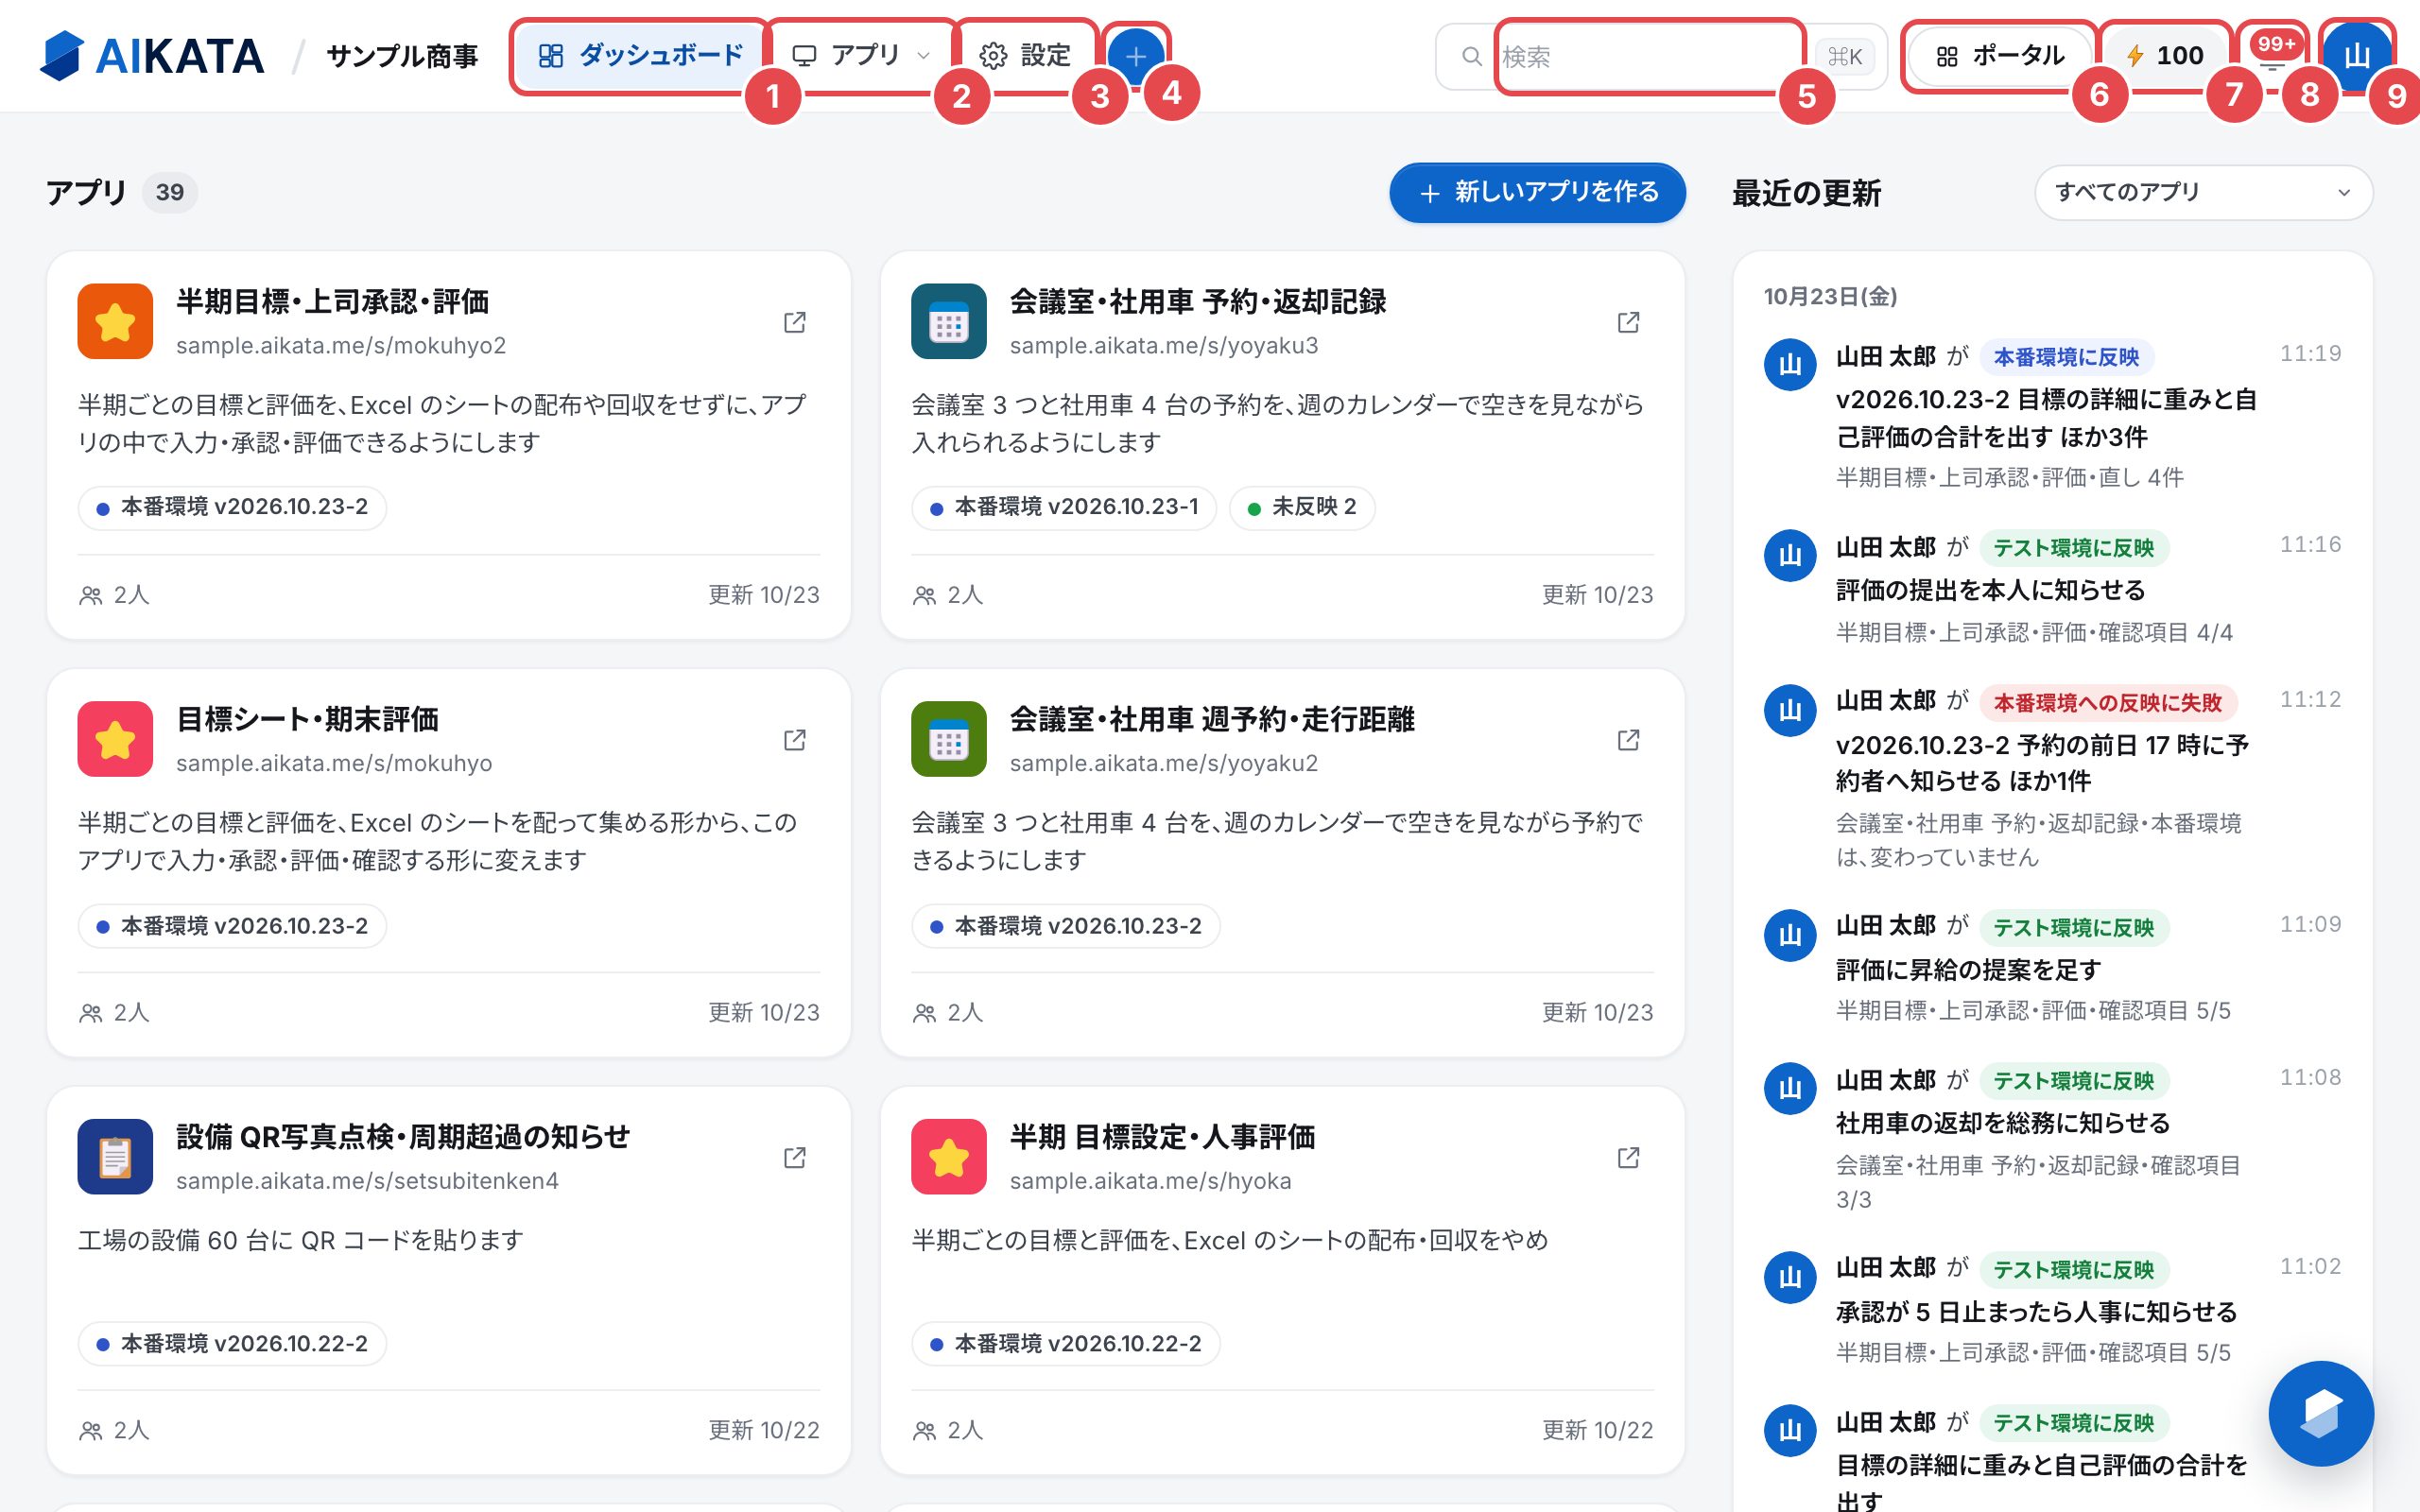2420x1512 pixels.
Task: Click the 設備 QR写真点検・周期超過の知らせ title
Action: pyautogui.click(x=403, y=1137)
